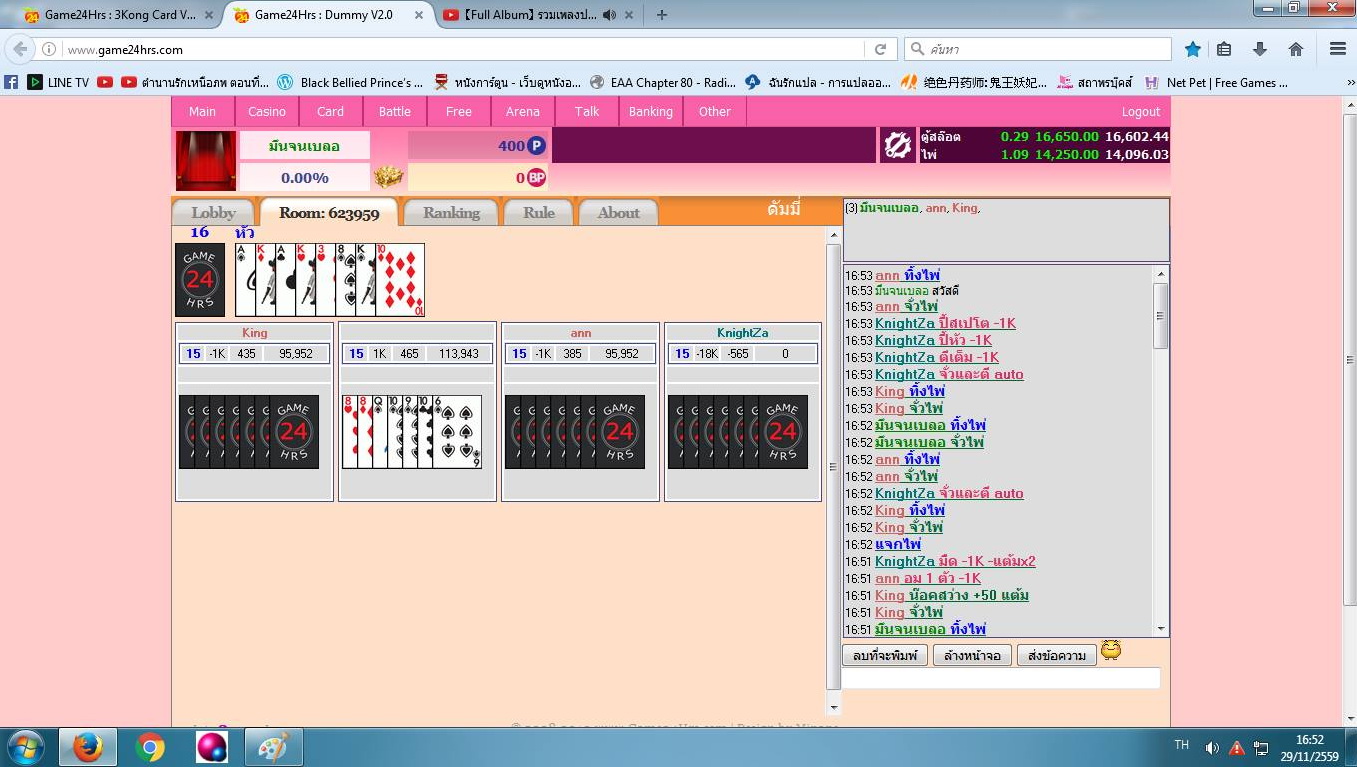1357x767 pixels.
Task: Mute the Full Album tab audio icon
Action: tap(609, 15)
